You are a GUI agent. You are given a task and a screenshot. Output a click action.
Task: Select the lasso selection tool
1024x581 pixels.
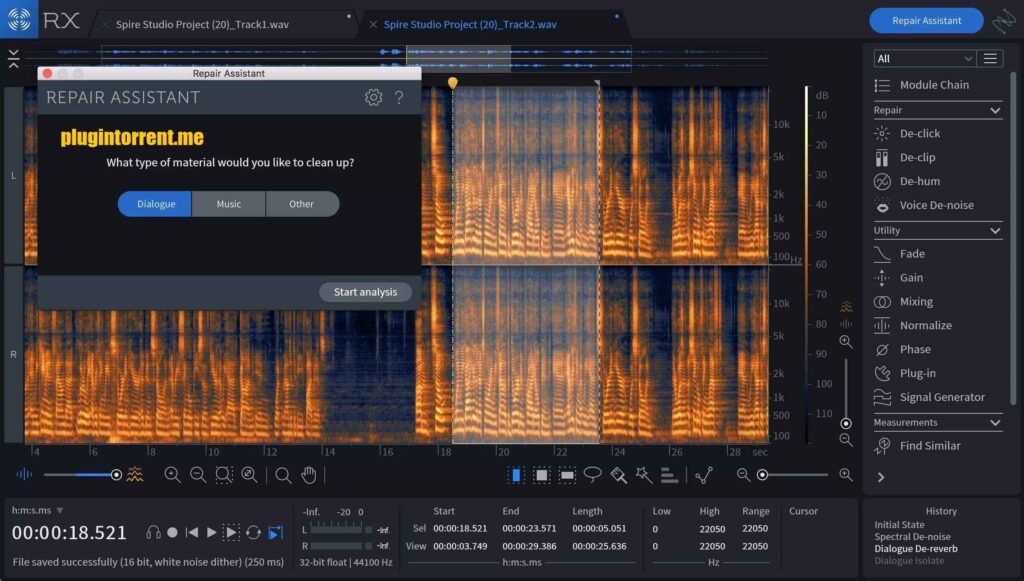coord(592,475)
